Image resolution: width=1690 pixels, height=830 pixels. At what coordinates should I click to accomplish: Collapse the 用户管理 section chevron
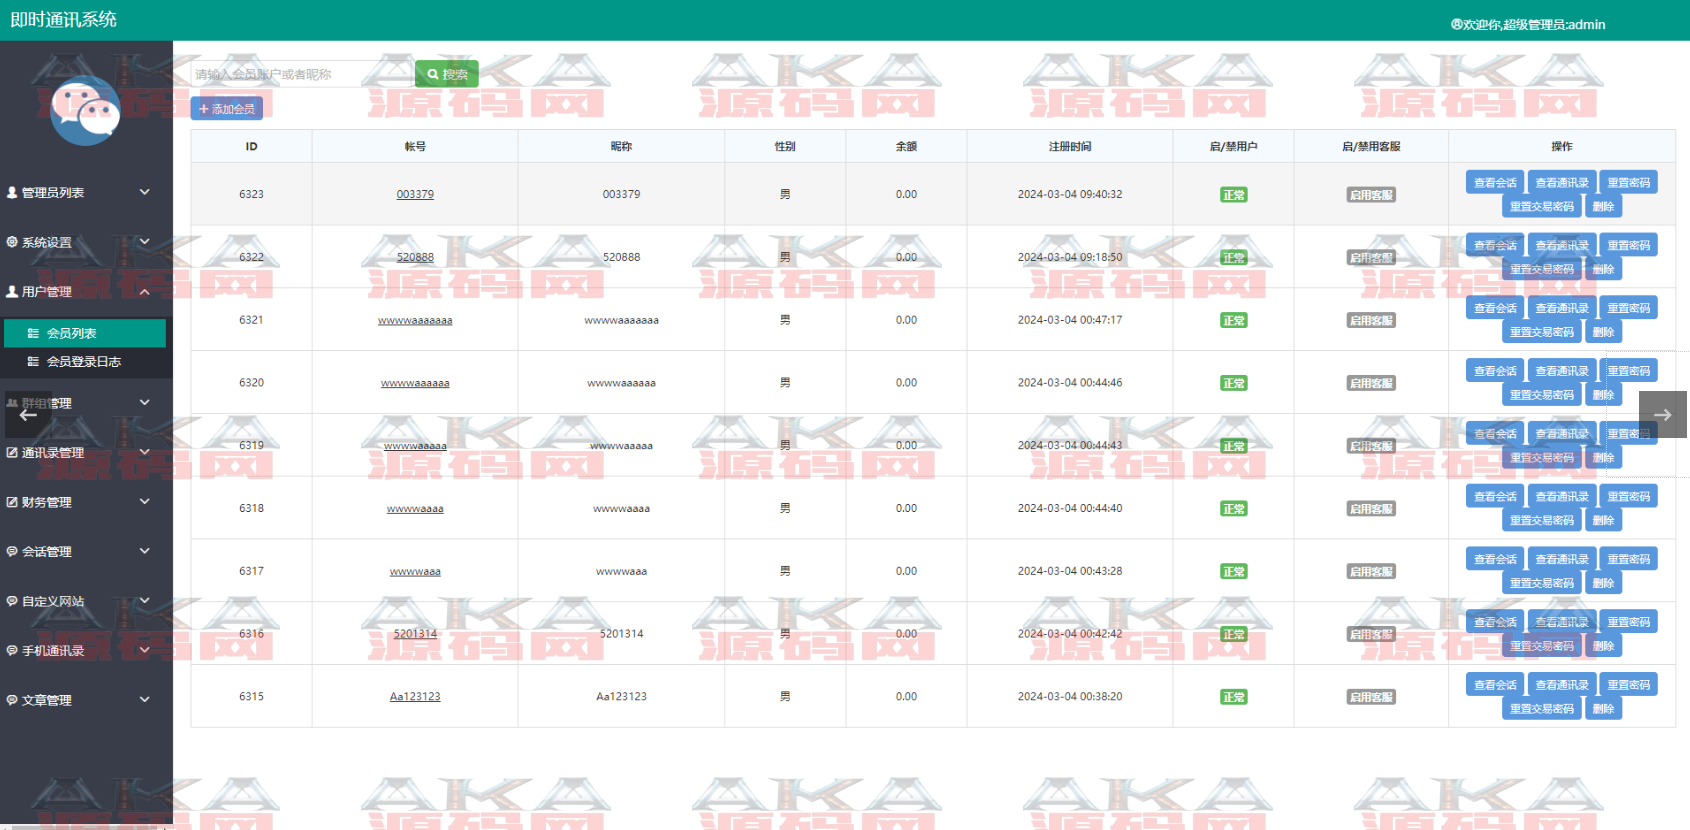click(x=144, y=292)
